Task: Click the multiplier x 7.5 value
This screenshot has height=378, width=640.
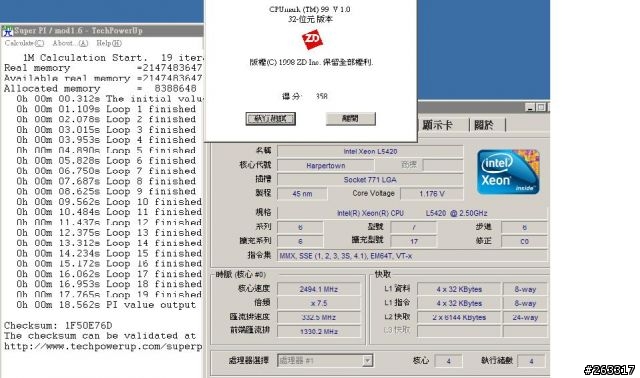Action: click(319, 303)
